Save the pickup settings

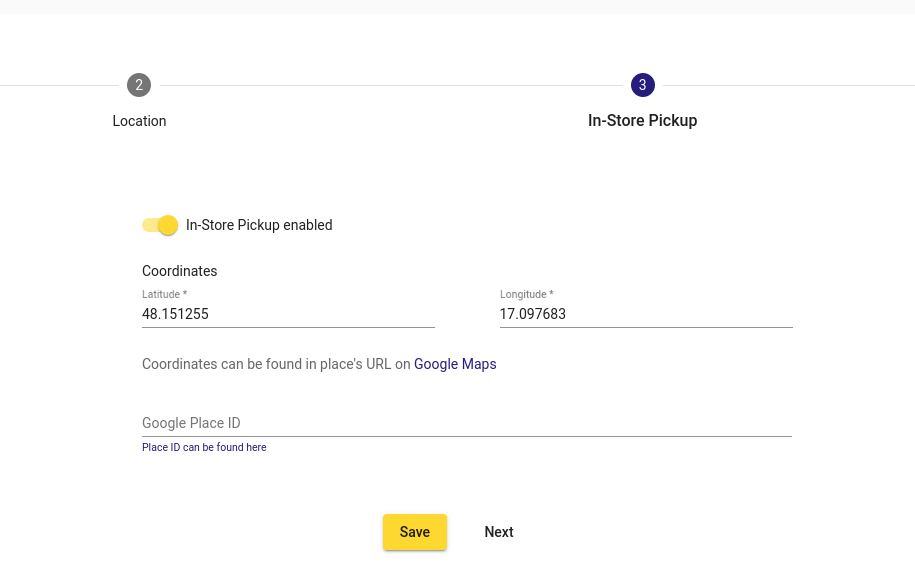415,532
